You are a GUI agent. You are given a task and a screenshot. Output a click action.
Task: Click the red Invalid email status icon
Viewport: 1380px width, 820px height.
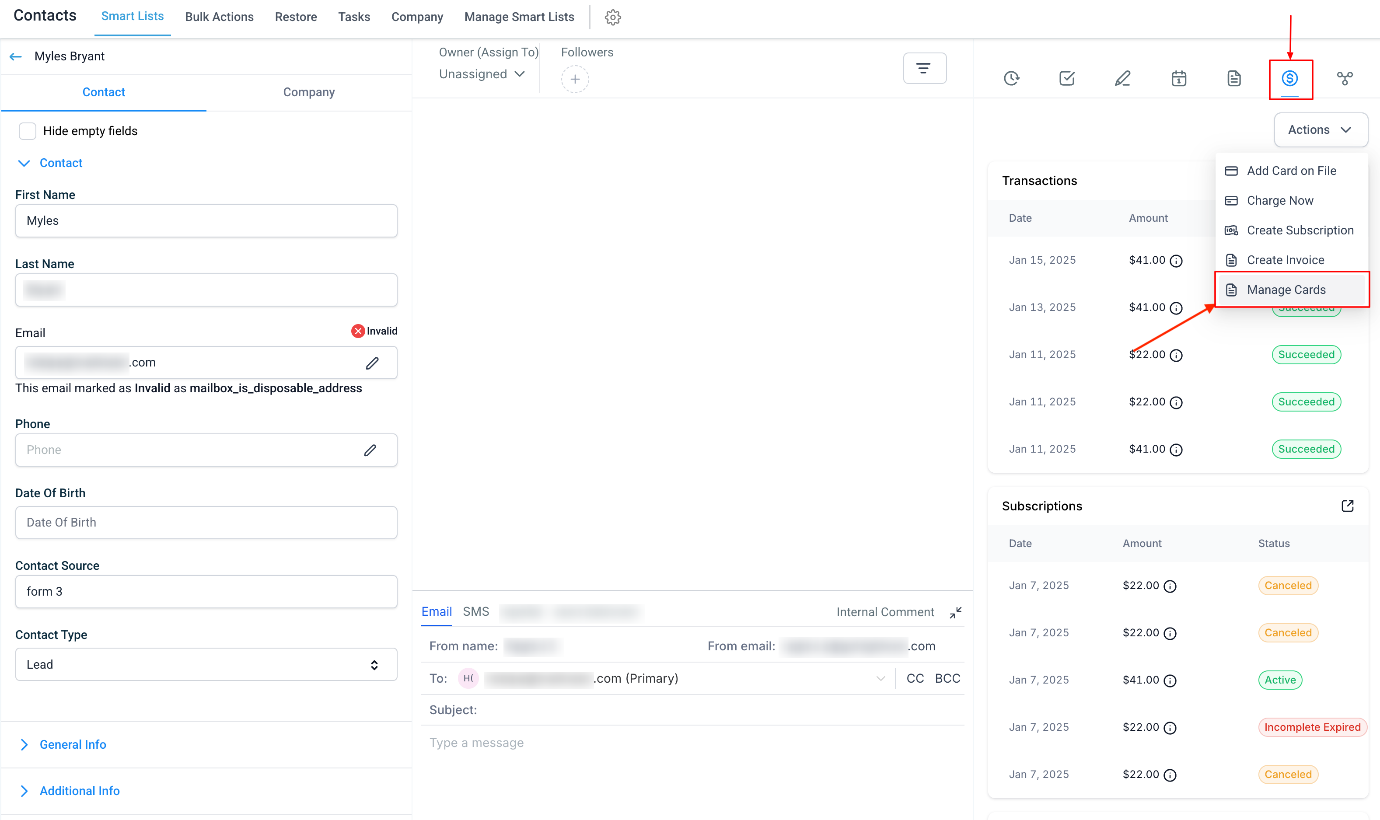(358, 331)
